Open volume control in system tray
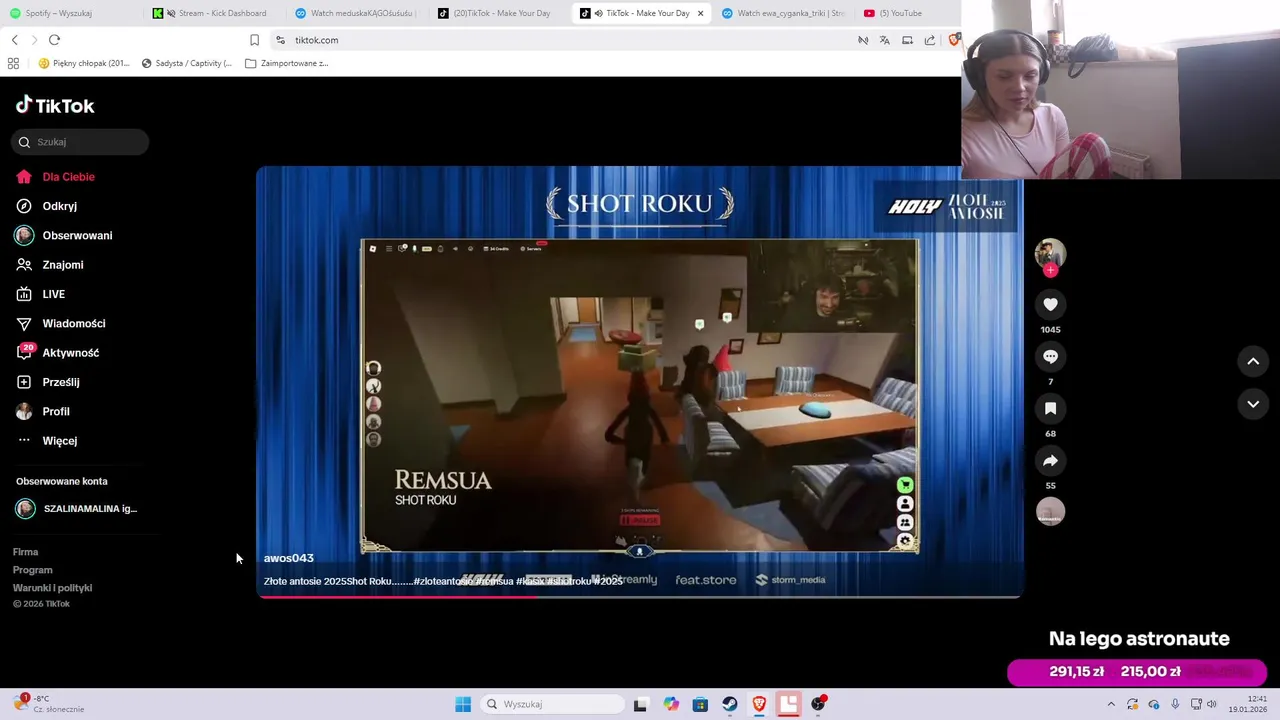Viewport: 1280px width, 720px height. point(1211,704)
